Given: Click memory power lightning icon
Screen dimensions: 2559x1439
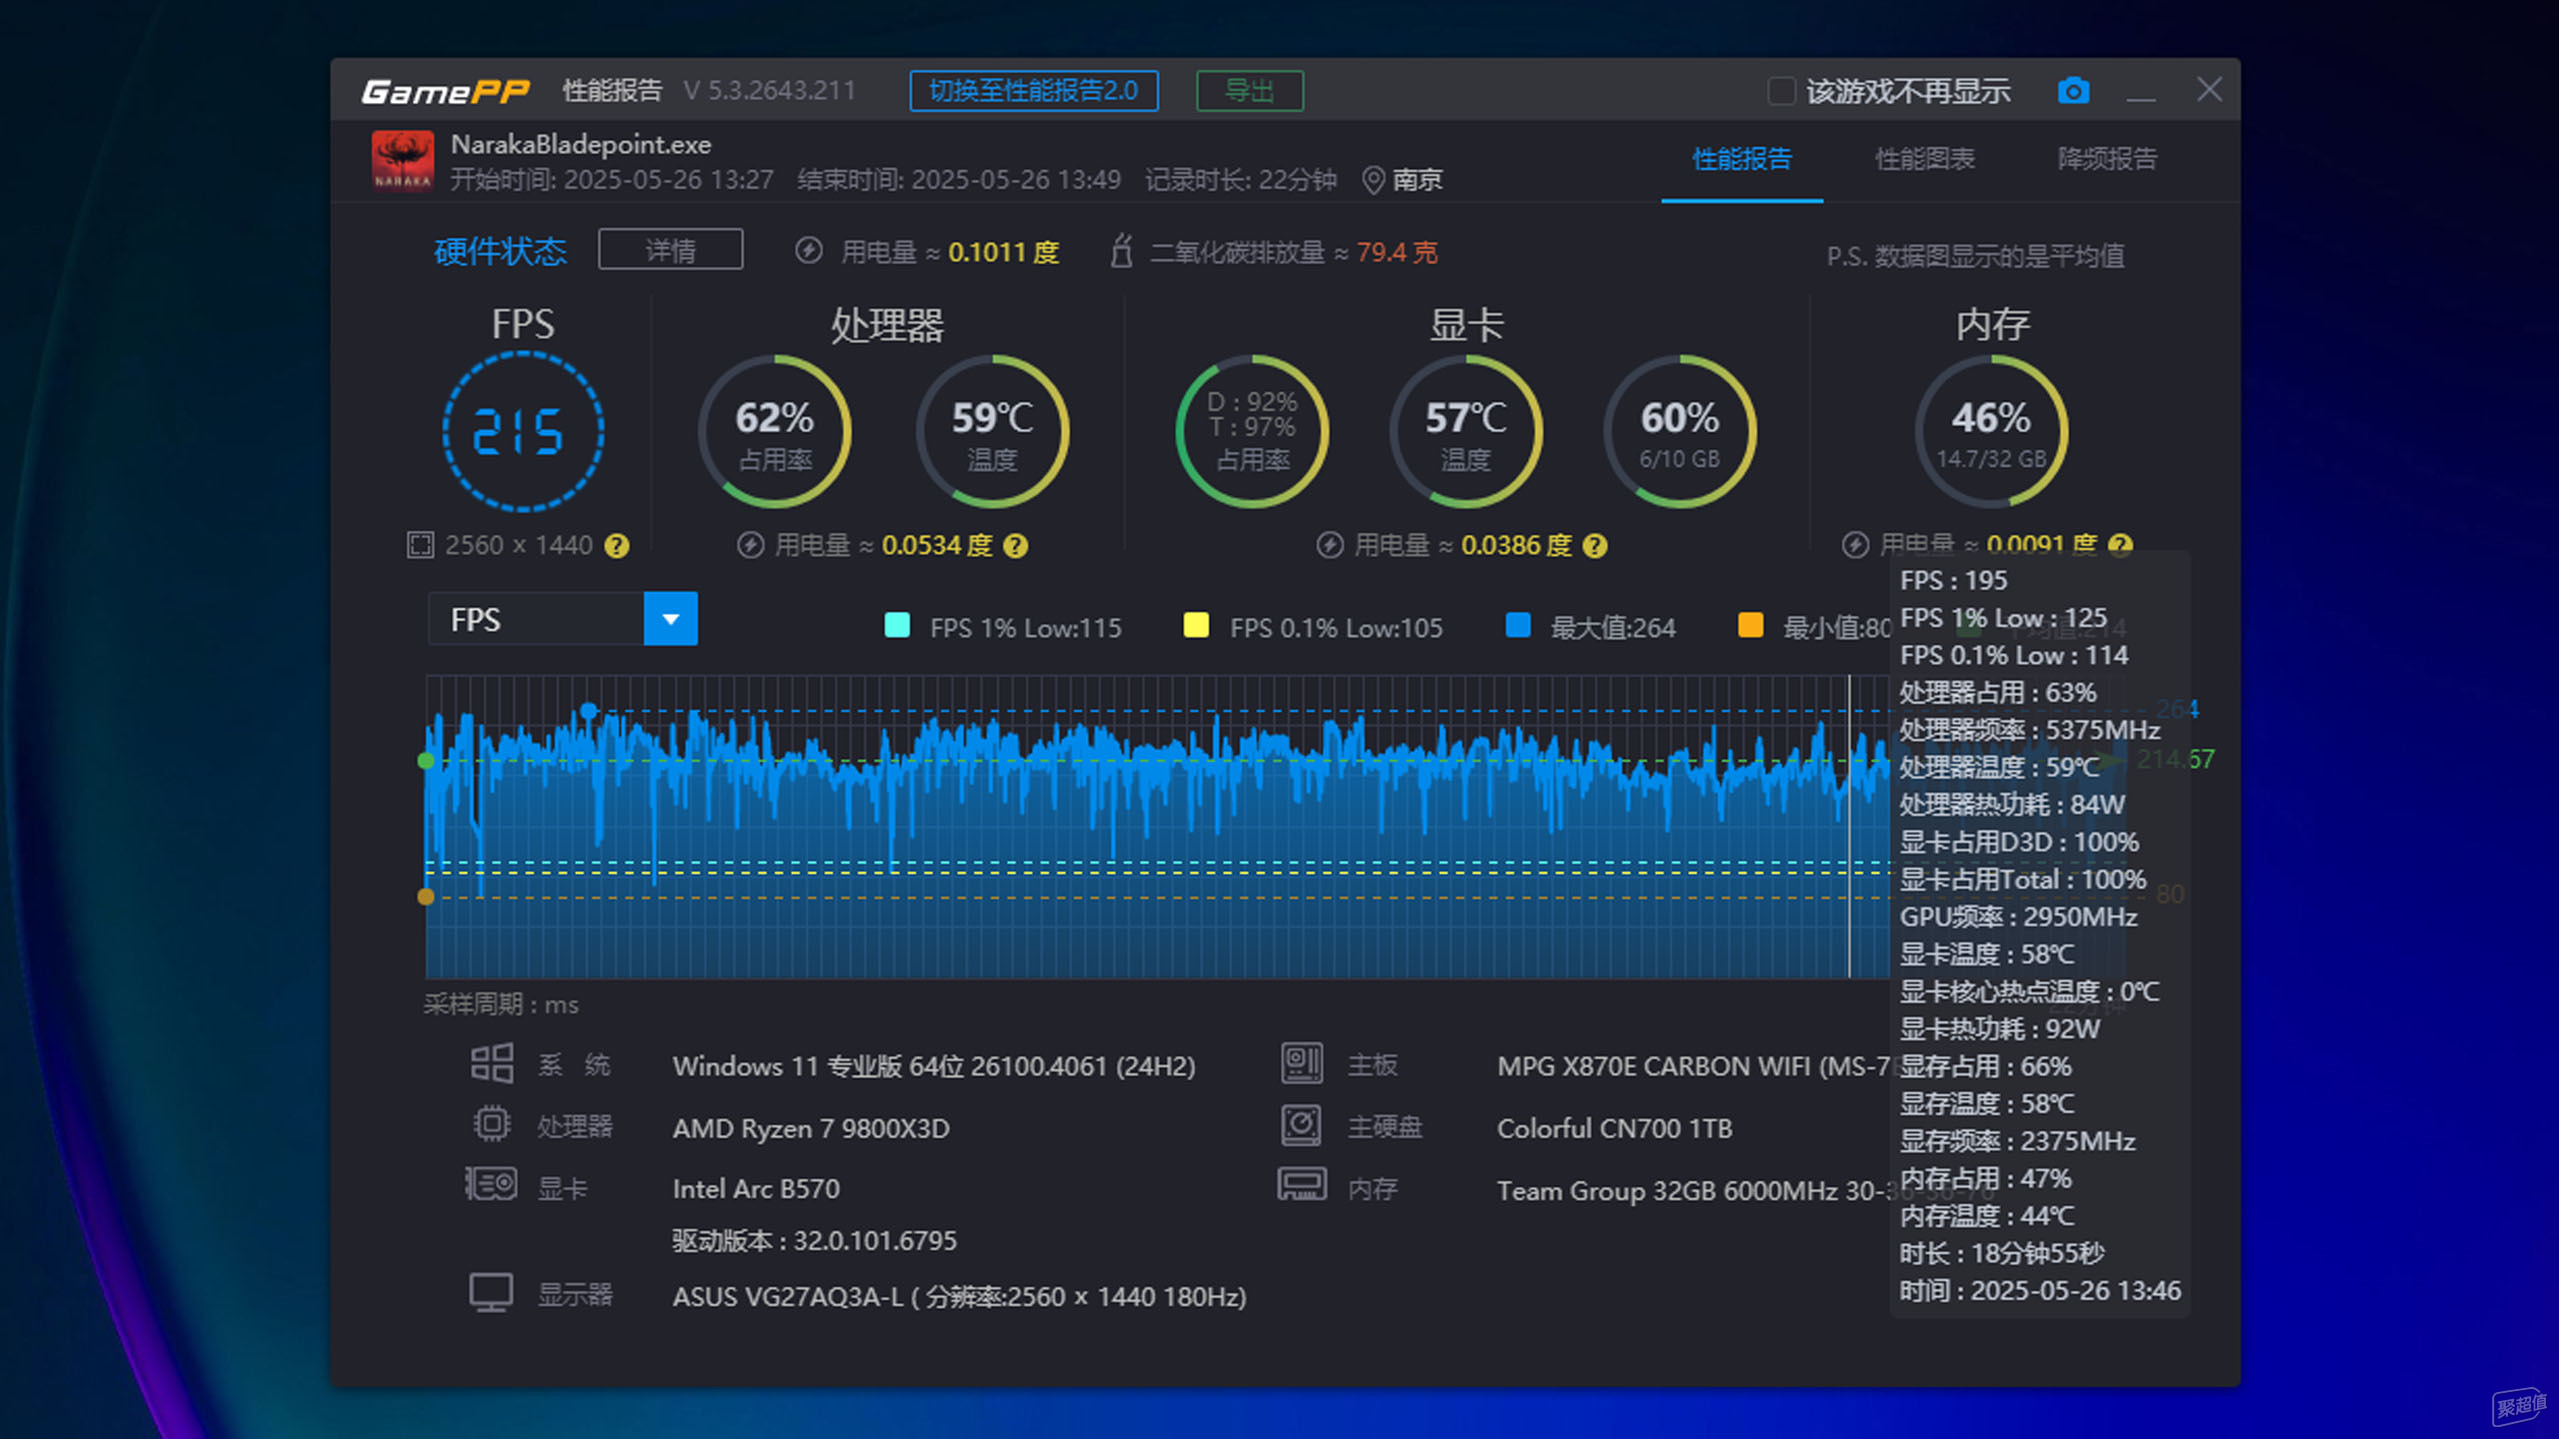Looking at the screenshot, I should click(x=1855, y=545).
